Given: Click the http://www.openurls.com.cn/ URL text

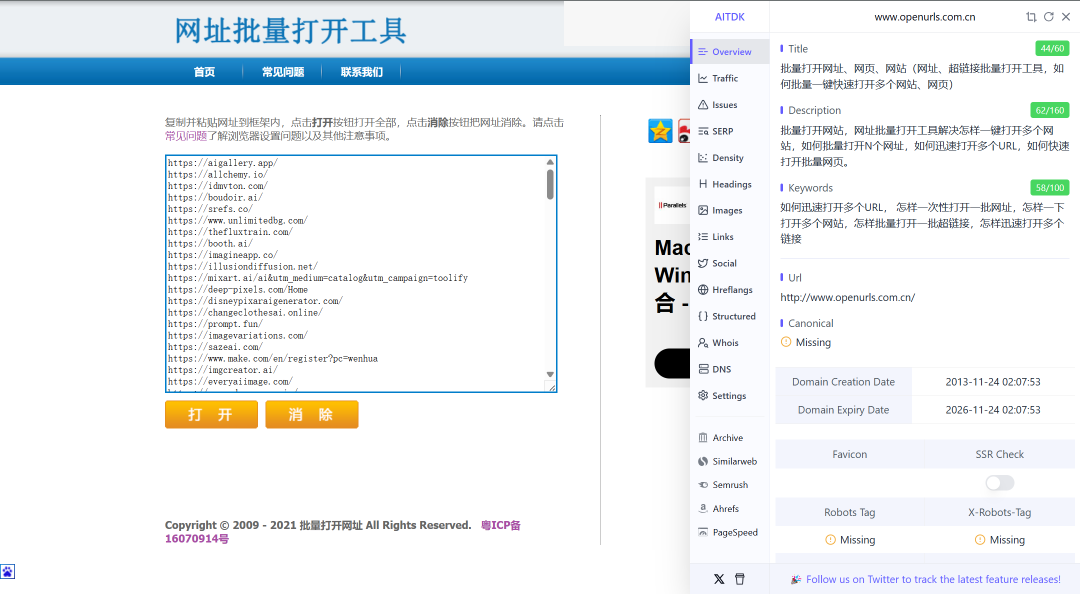Looking at the screenshot, I should 847,298.
